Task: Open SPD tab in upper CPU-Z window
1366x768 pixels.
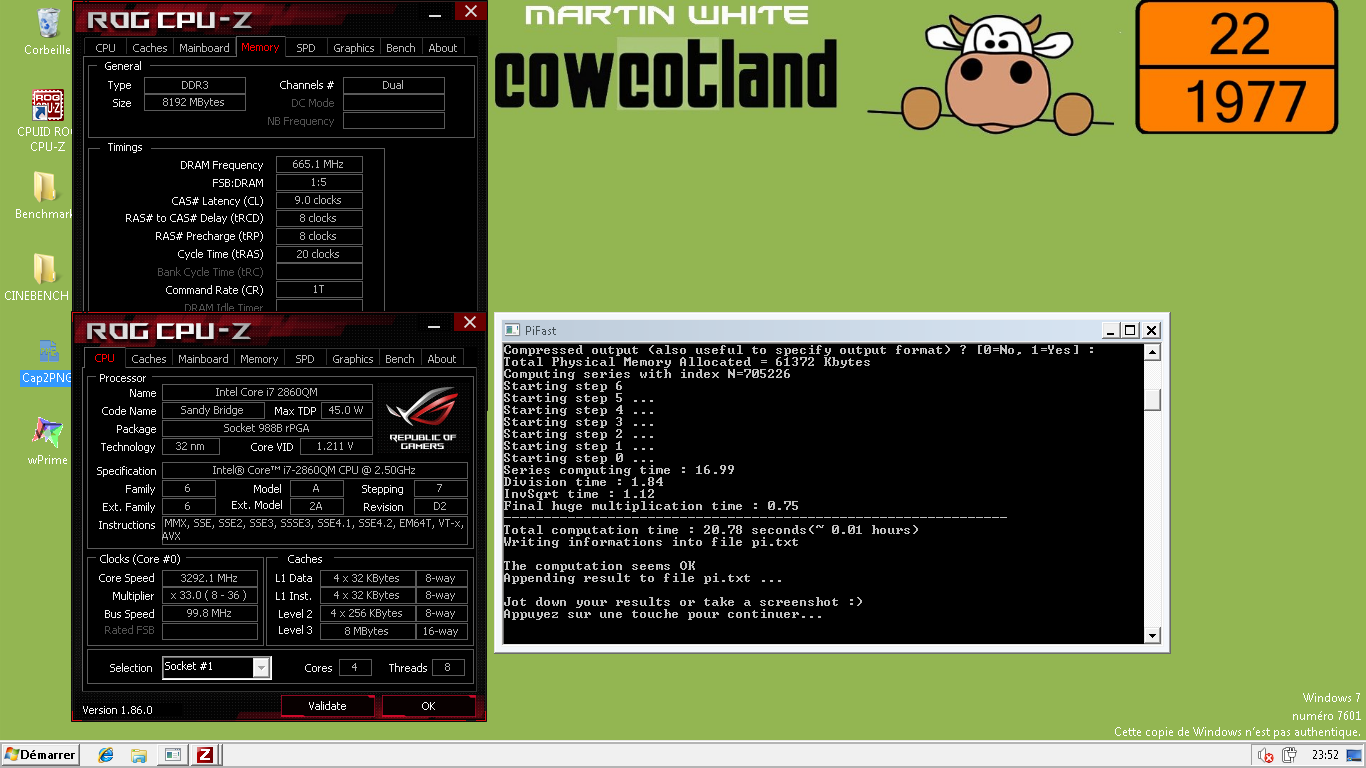Action: (306, 47)
